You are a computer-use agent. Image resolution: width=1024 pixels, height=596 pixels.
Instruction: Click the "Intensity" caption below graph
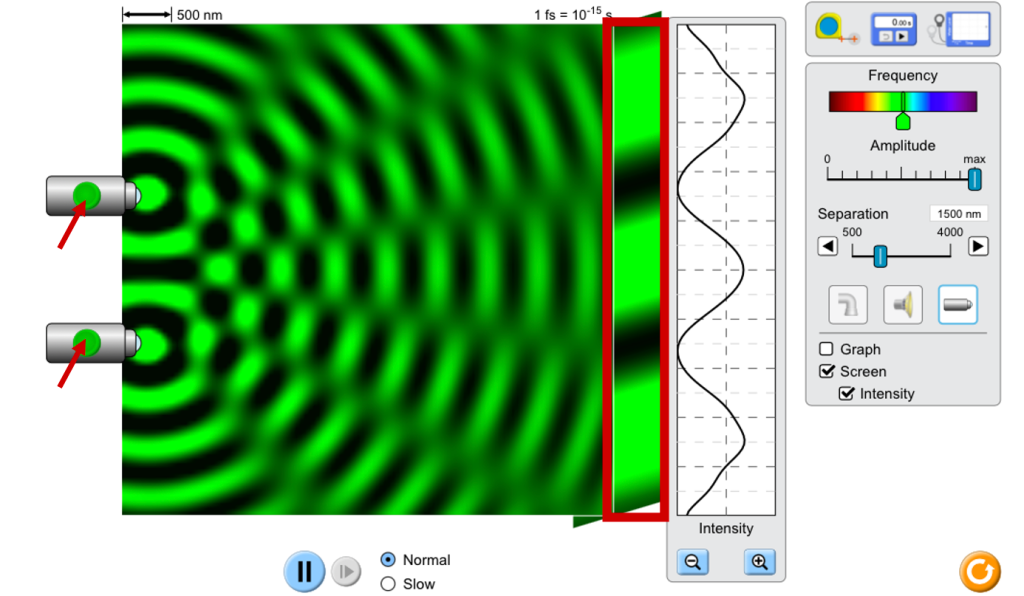coord(726,528)
